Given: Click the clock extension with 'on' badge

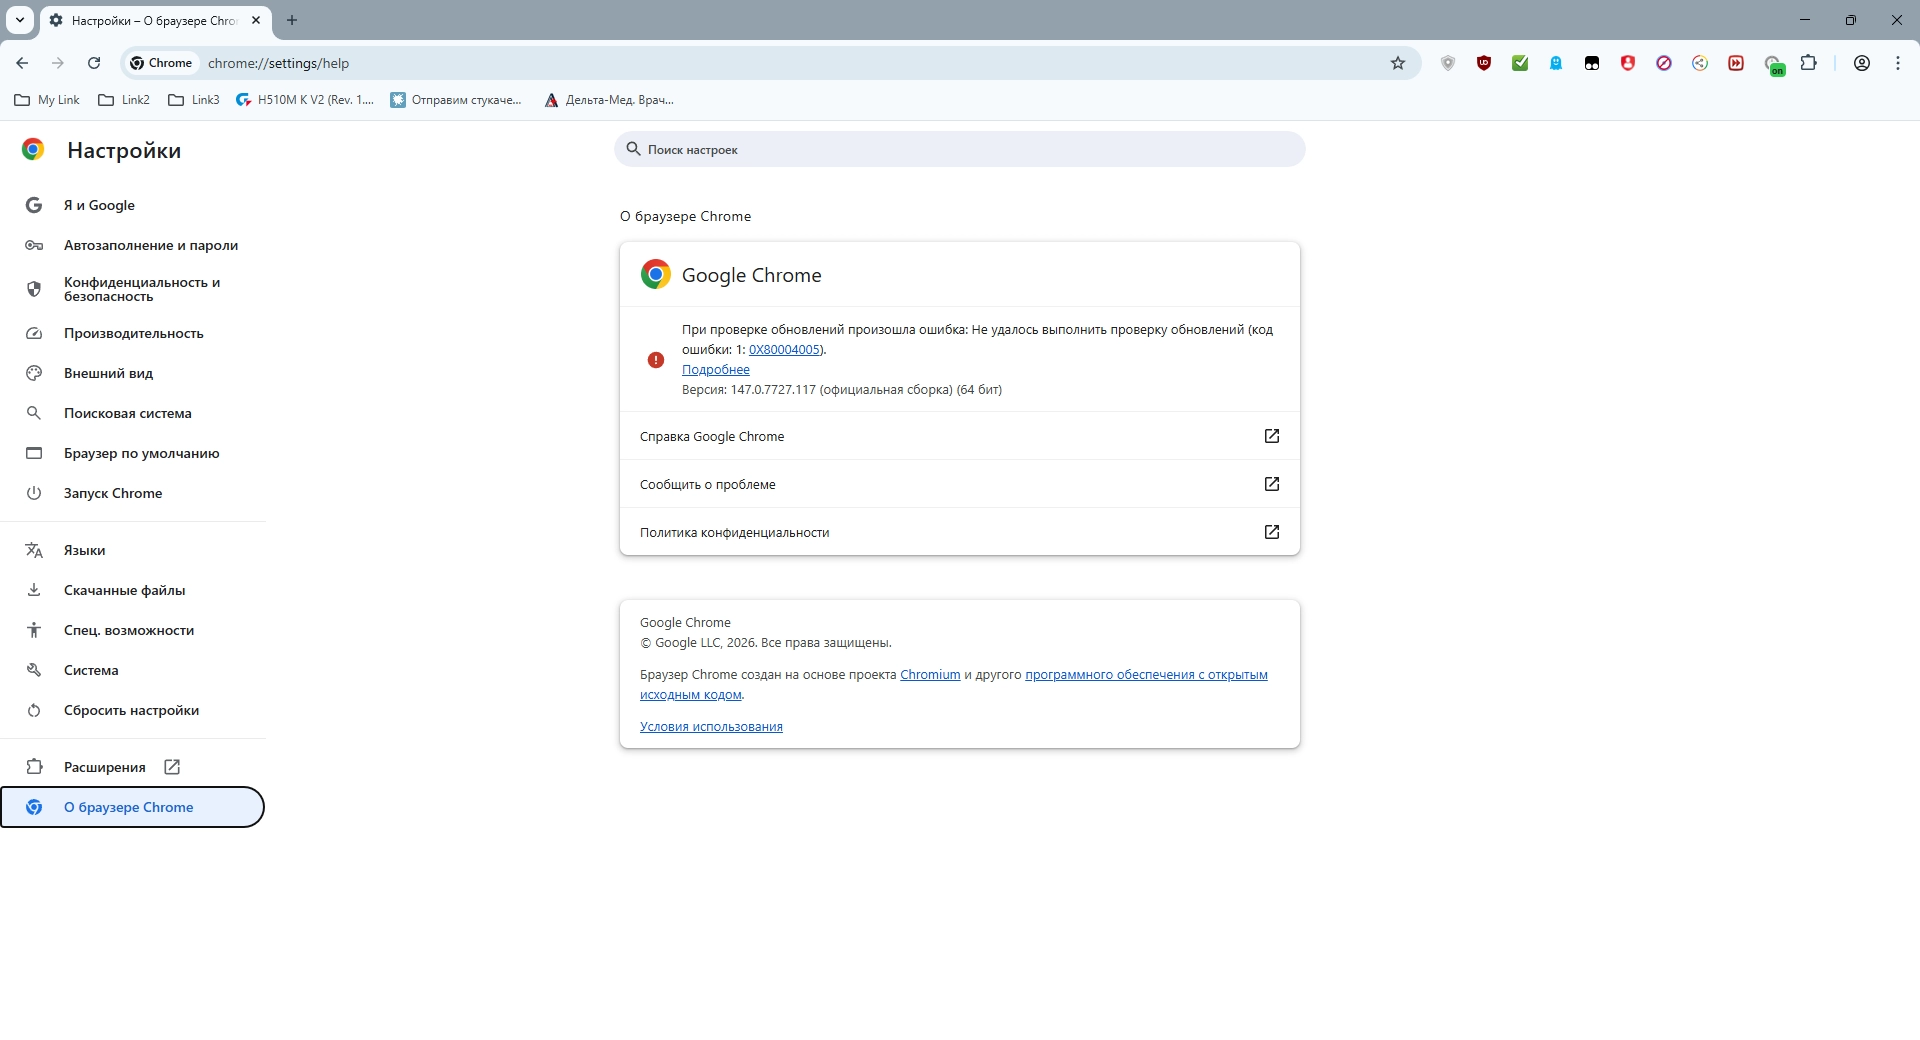Looking at the screenshot, I should [1774, 65].
